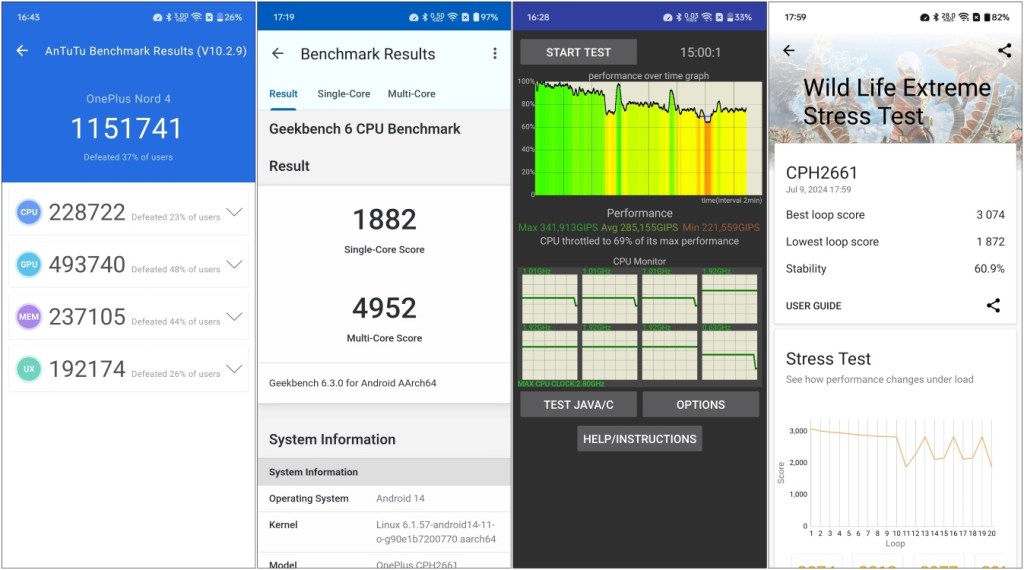Viewport: 1024px width, 570px height.
Task: Click the TEST JAVA/C button
Action: click(x=579, y=404)
